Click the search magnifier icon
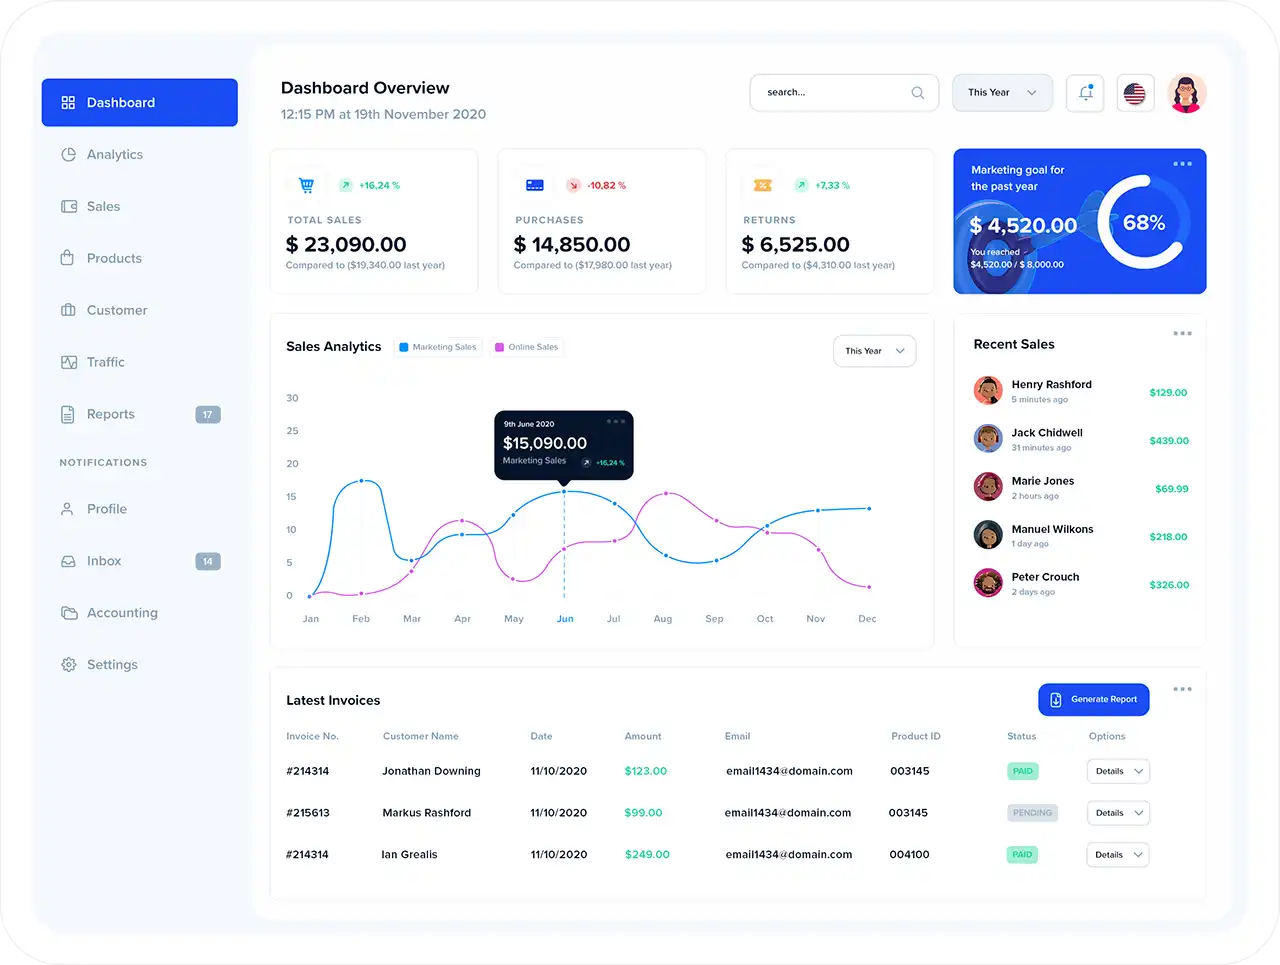Image resolution: width=1280 pixels, height=965 pixels. pyautogui.click(x=917, y=92)
